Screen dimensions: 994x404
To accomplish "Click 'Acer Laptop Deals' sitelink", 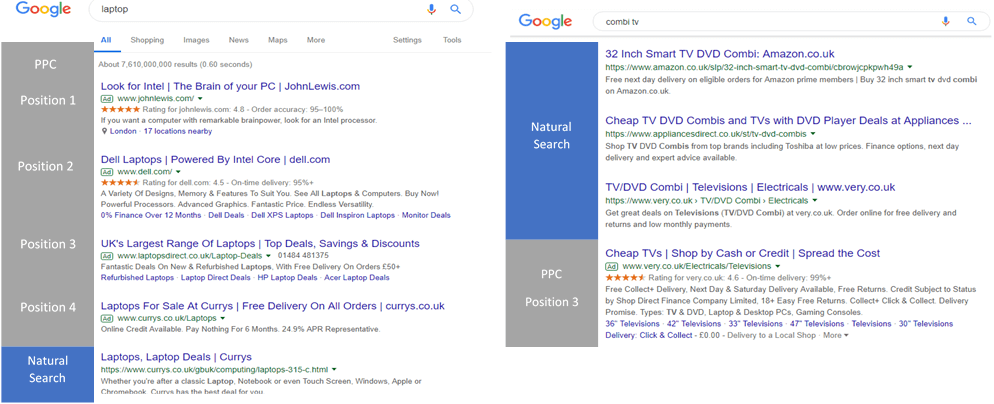I will coord(357,278).
